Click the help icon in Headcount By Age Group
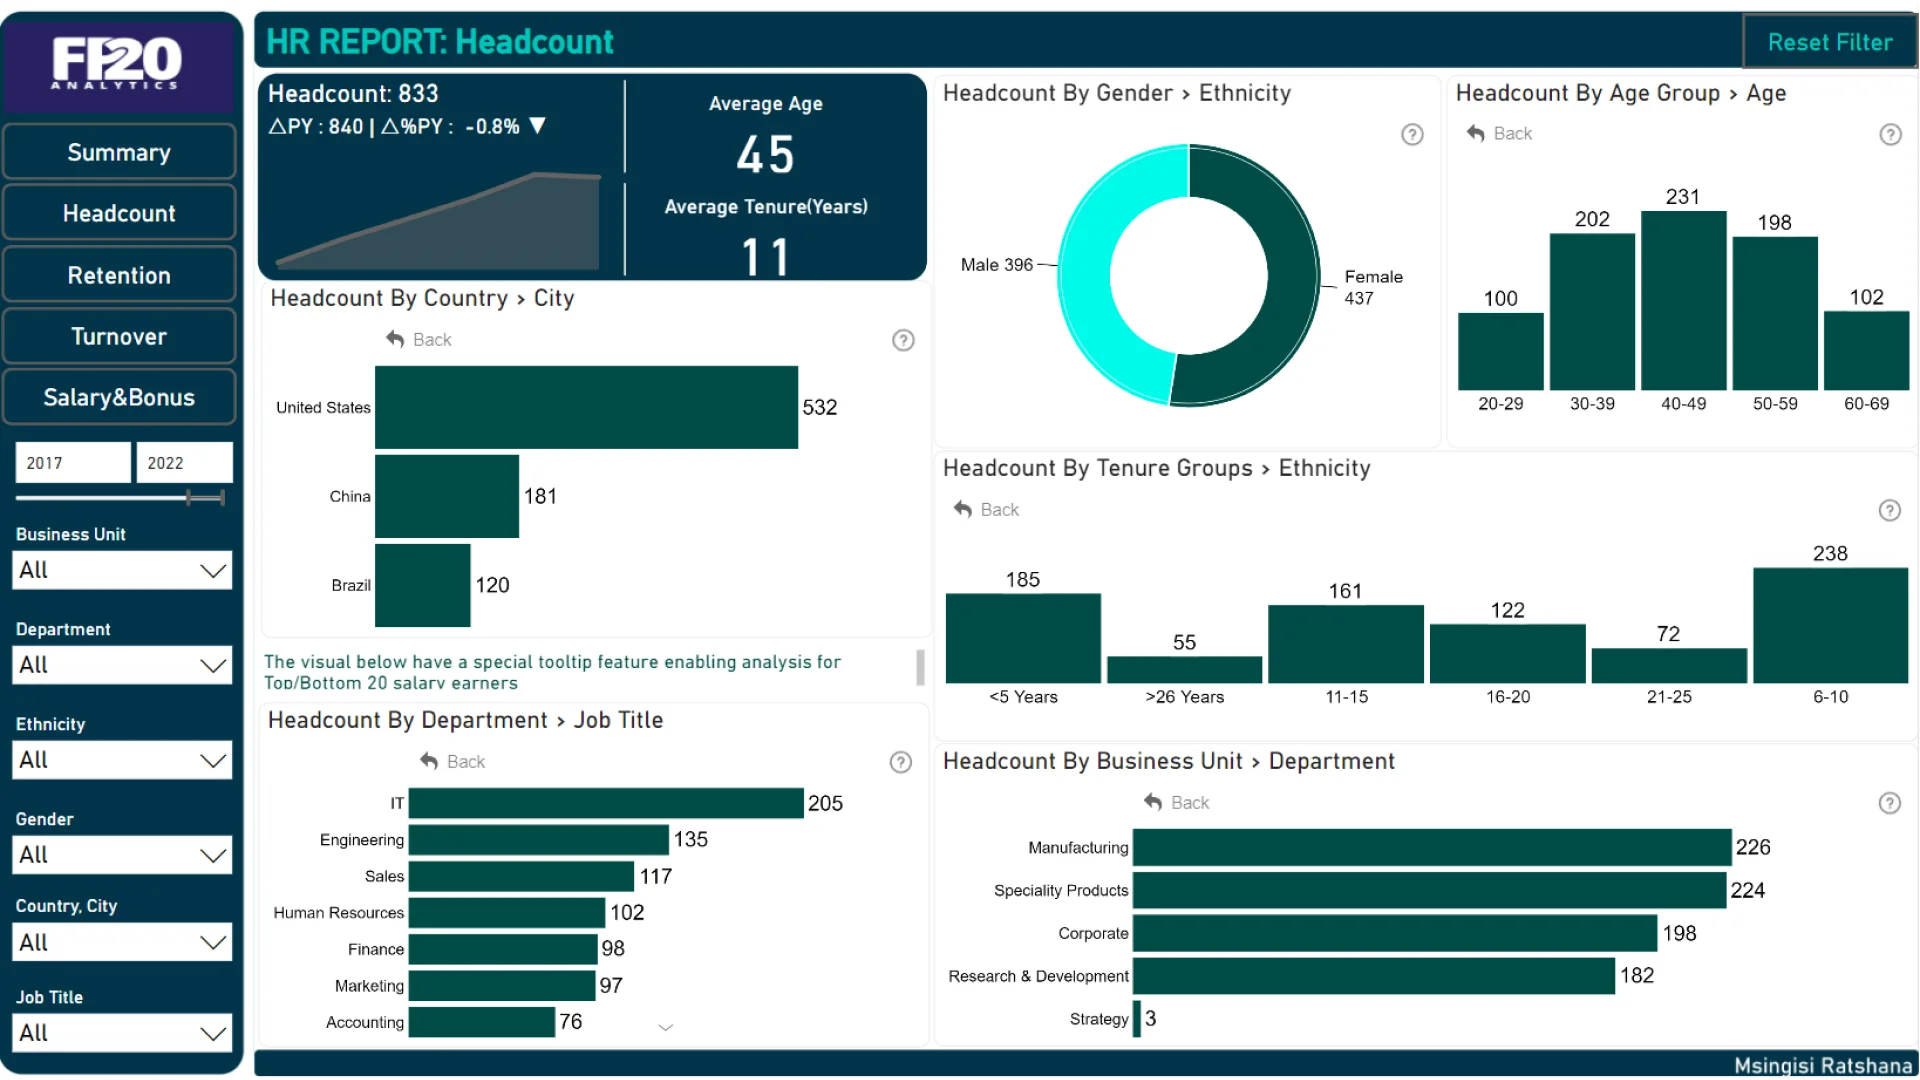1920x1080 pixels. [x=1890, y=134]
